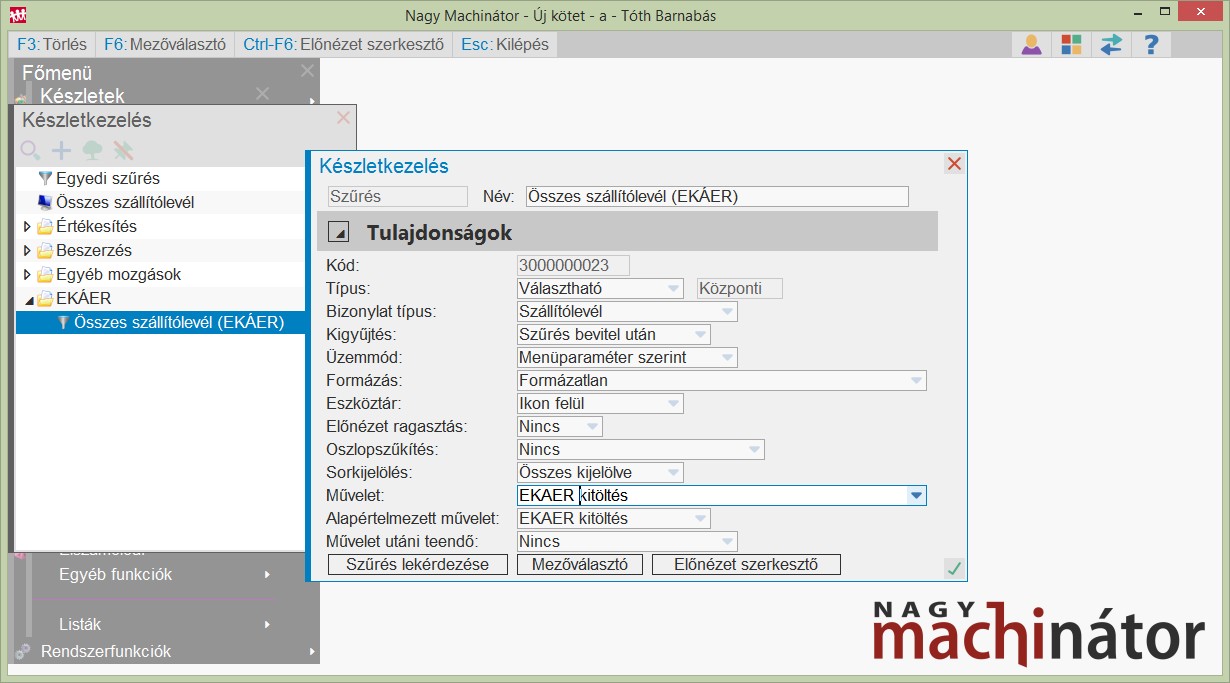This screenshot has height=683, width=1230.
Task: Click the green tree icon in Készletkezelés panel
Action: click(92, 150)
